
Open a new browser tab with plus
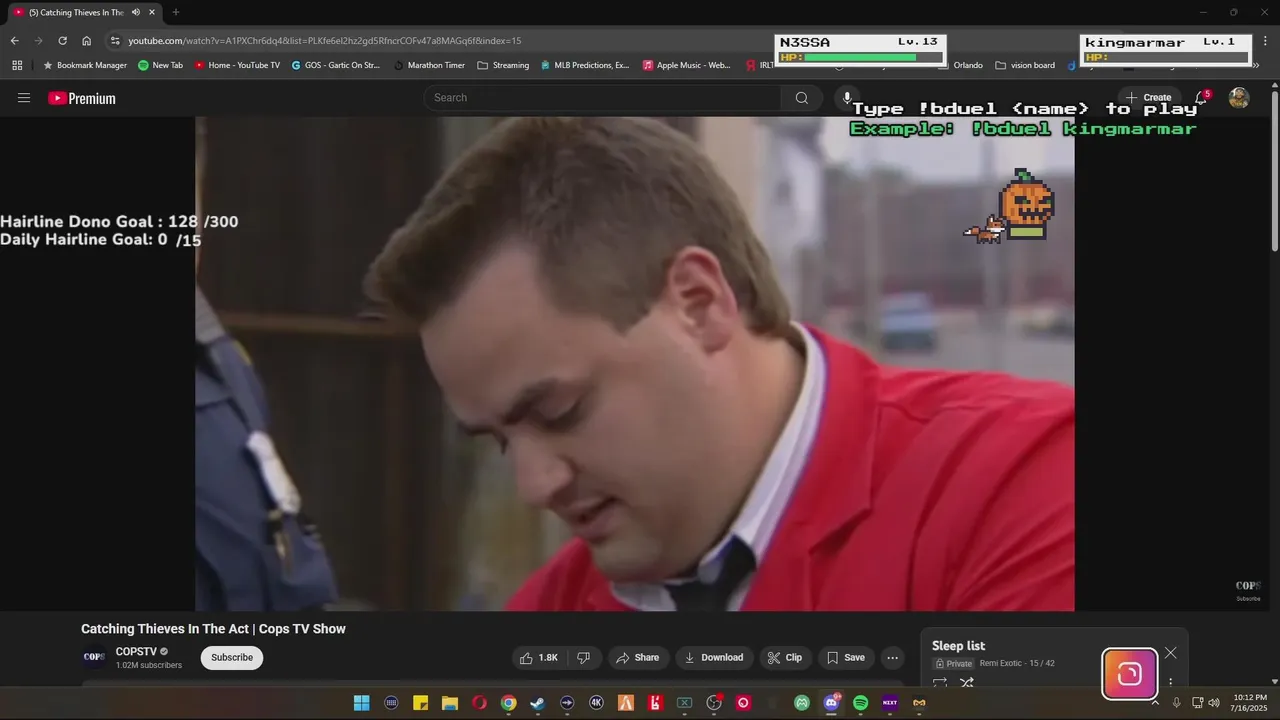coord(176,12)
